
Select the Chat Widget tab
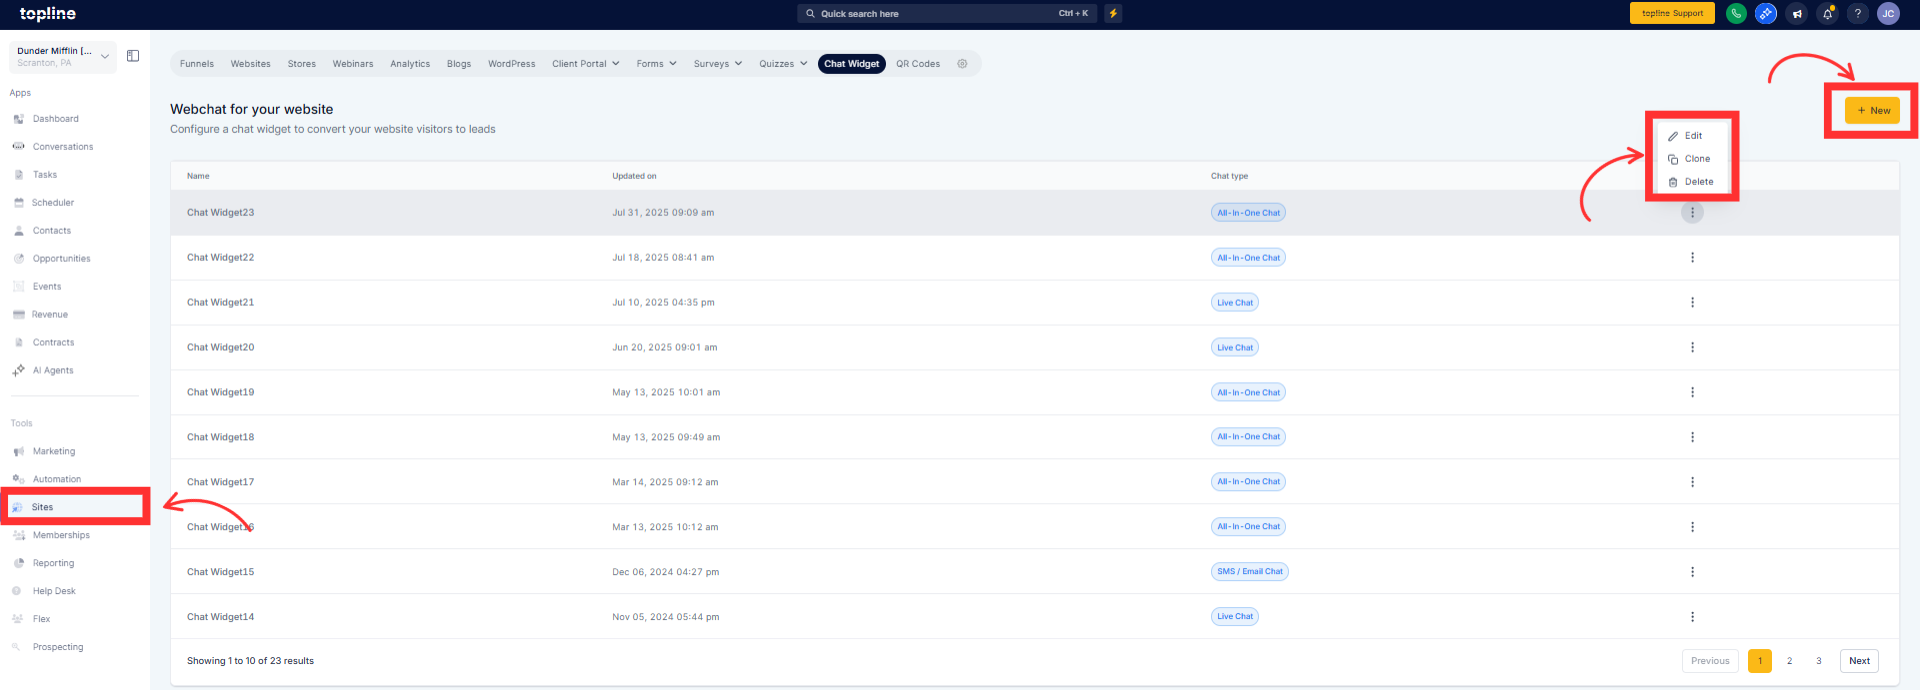tap(852, 64)
